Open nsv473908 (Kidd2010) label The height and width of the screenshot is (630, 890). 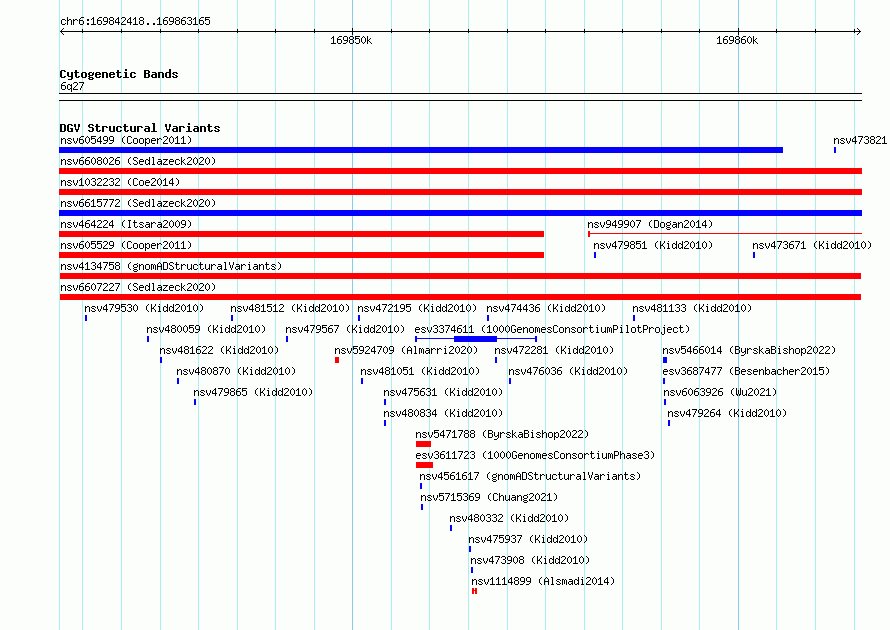[530, 560]
